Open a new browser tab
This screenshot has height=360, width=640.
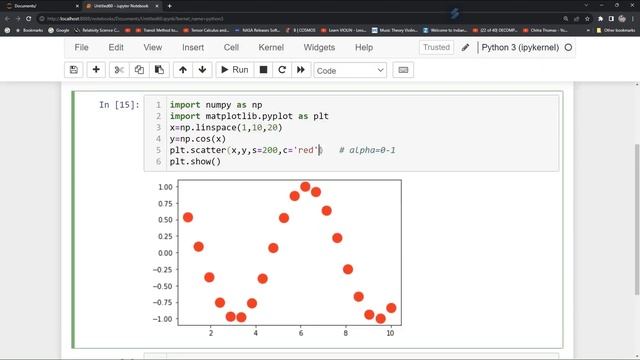(169, 6)
